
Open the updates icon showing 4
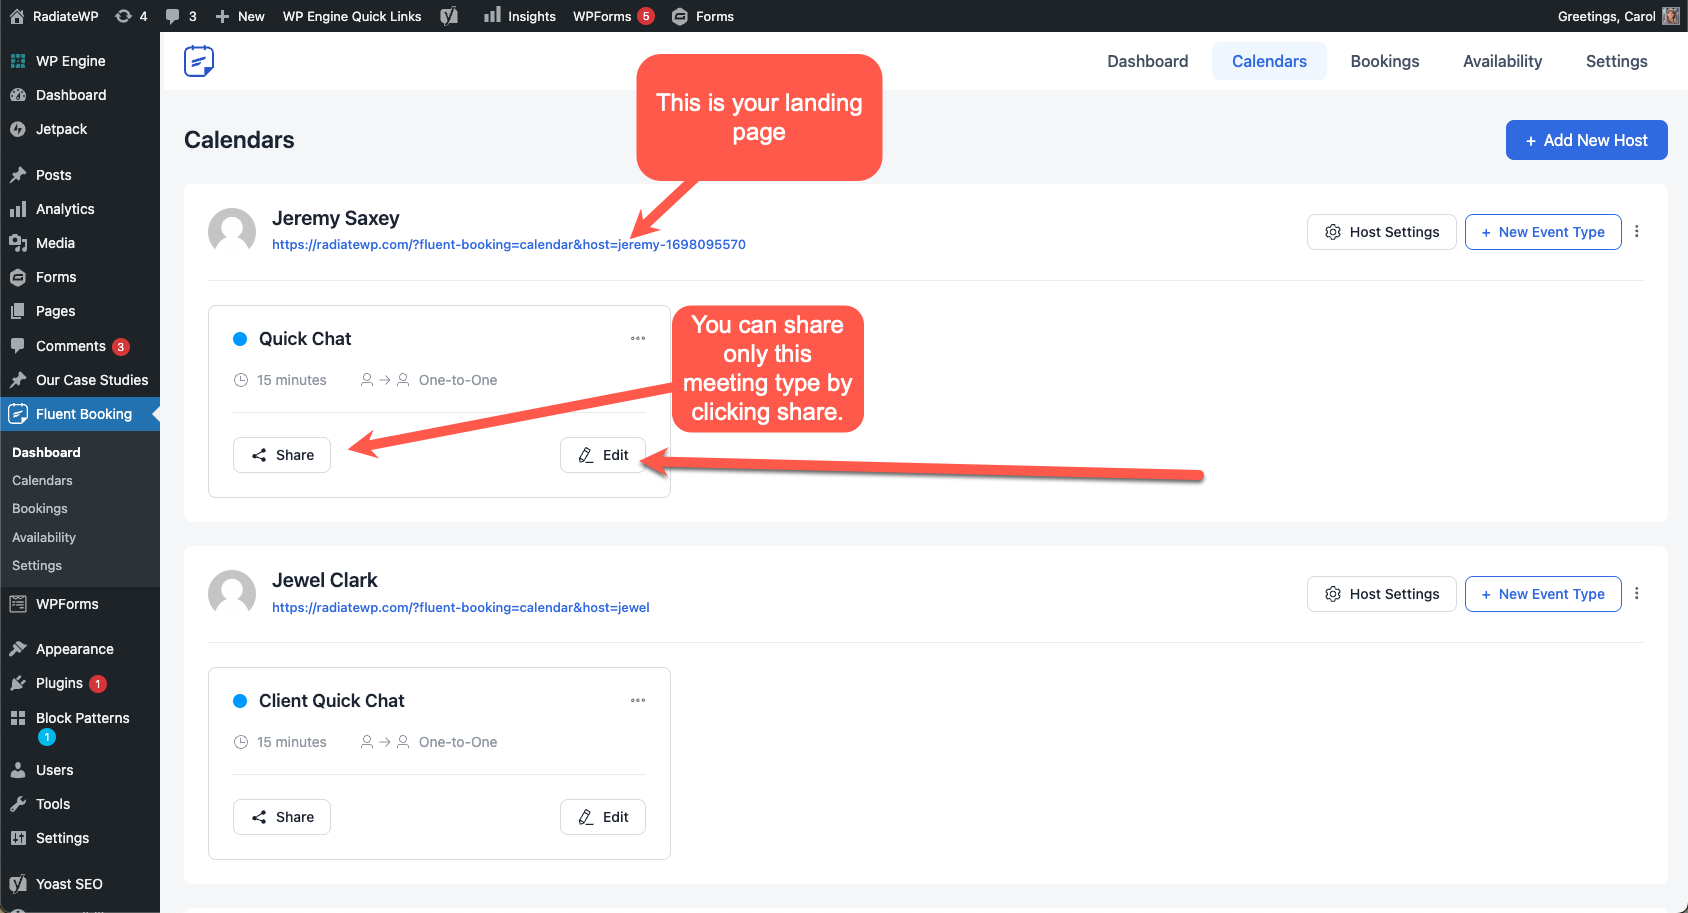coord(131,16)
